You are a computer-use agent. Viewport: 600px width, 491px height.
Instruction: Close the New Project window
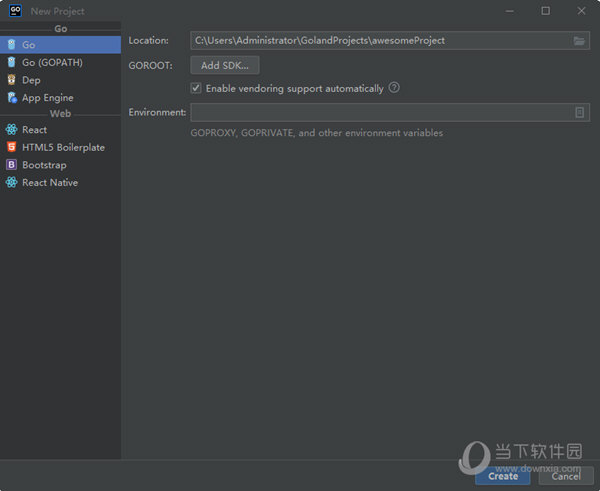581,11
